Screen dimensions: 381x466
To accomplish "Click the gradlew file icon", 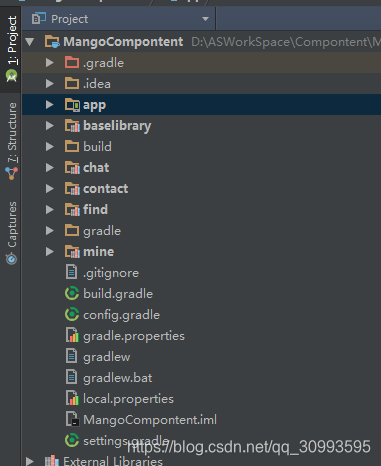I will [72, 356].
